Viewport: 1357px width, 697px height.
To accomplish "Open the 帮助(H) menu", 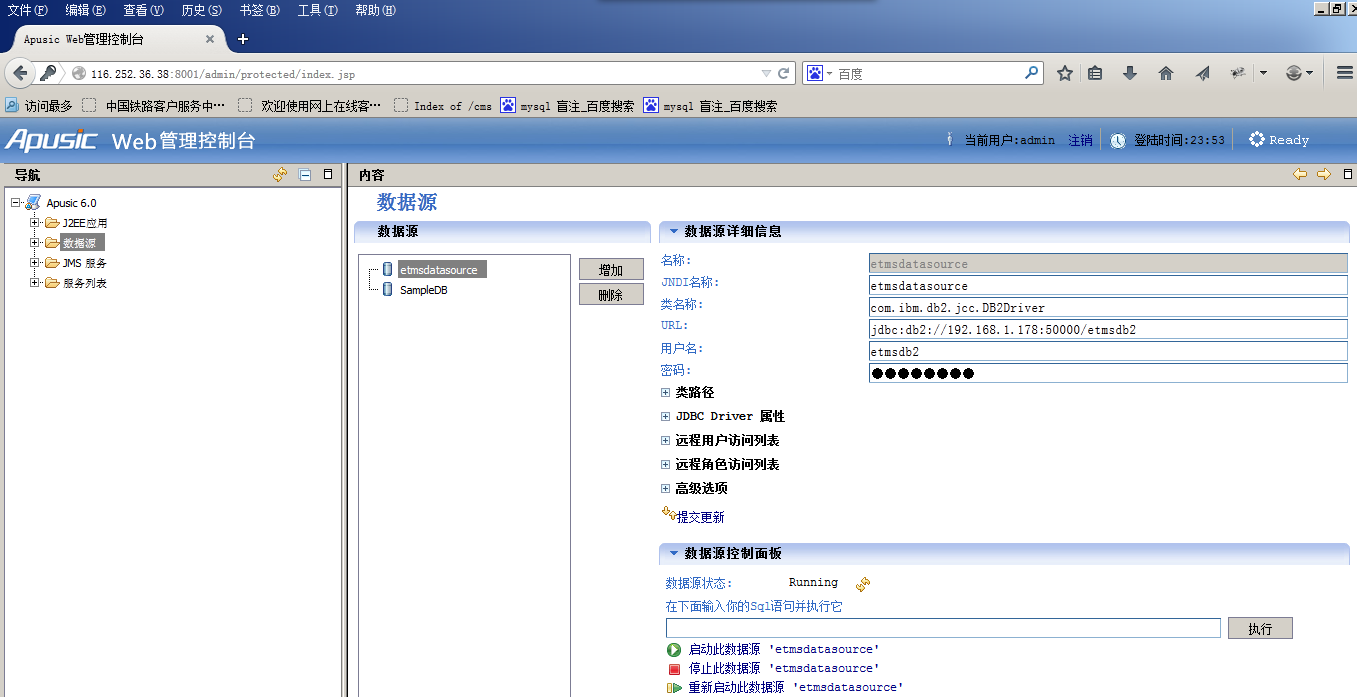I will (x=375, y=10).
